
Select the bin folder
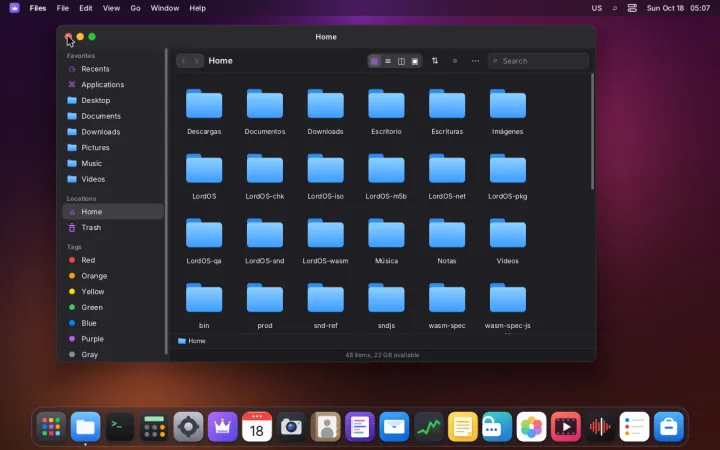(x=204, y=306)
